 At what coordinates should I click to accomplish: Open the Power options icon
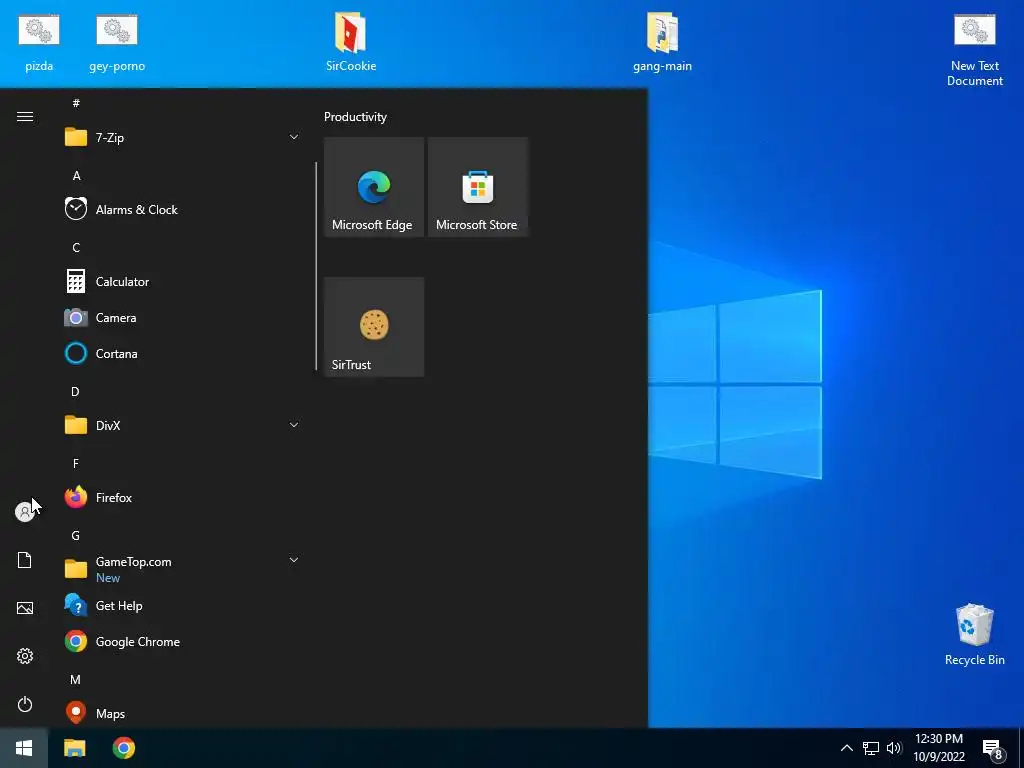(25, 704)
